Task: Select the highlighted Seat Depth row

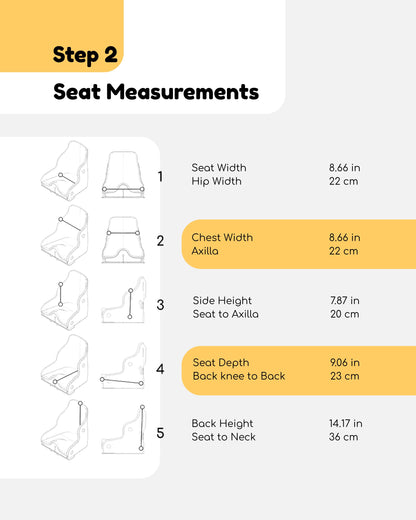Action: (x=299, y=371)
